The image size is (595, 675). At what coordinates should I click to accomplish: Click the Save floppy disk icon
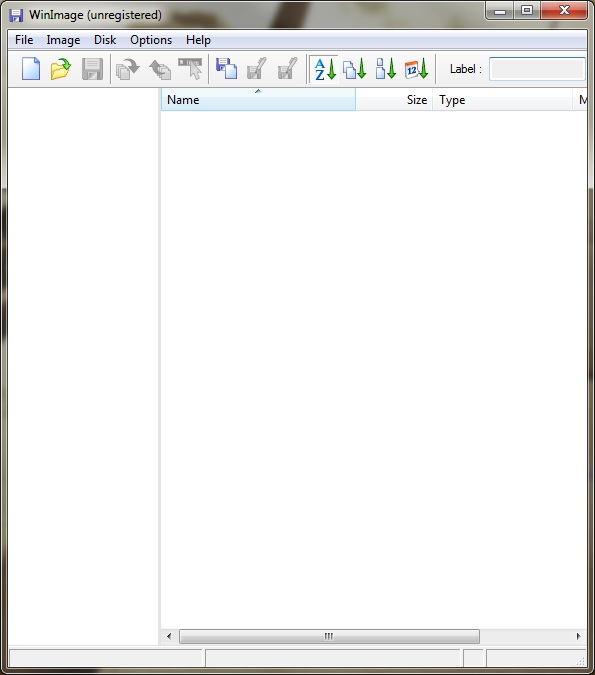(92, 69)
